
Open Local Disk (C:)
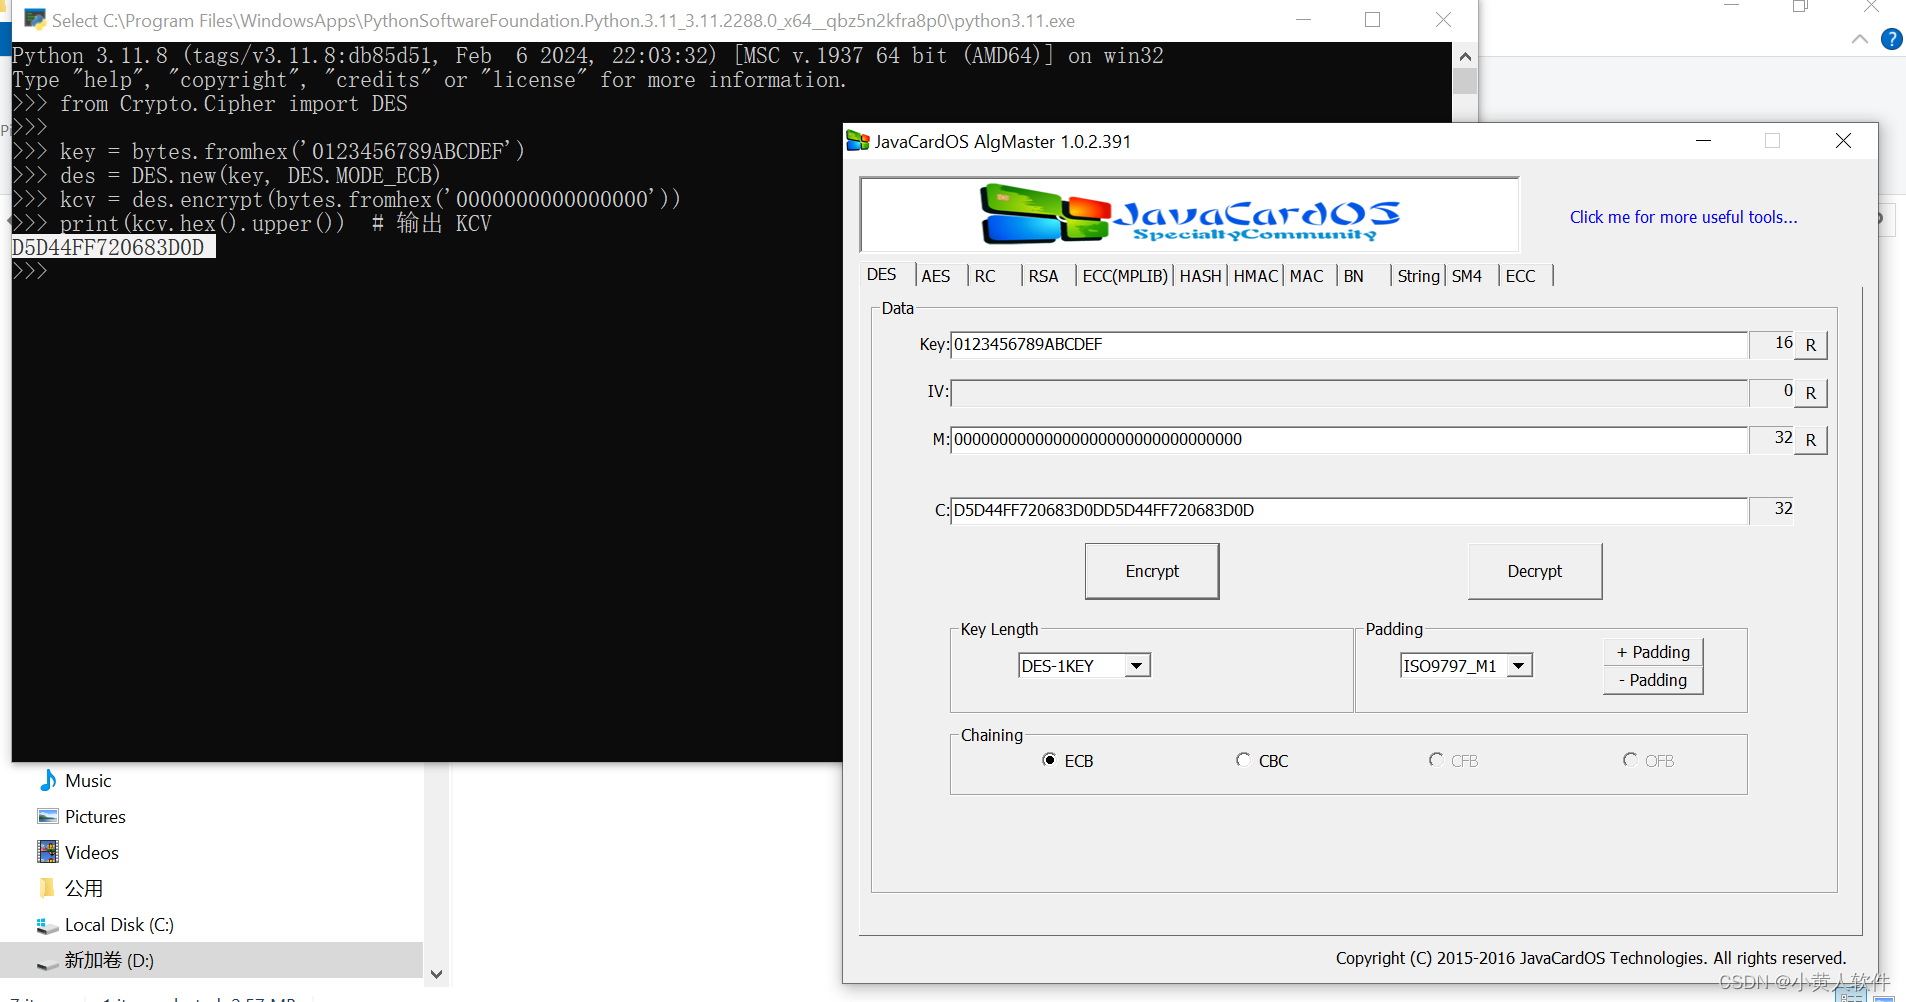click(117, 924)
